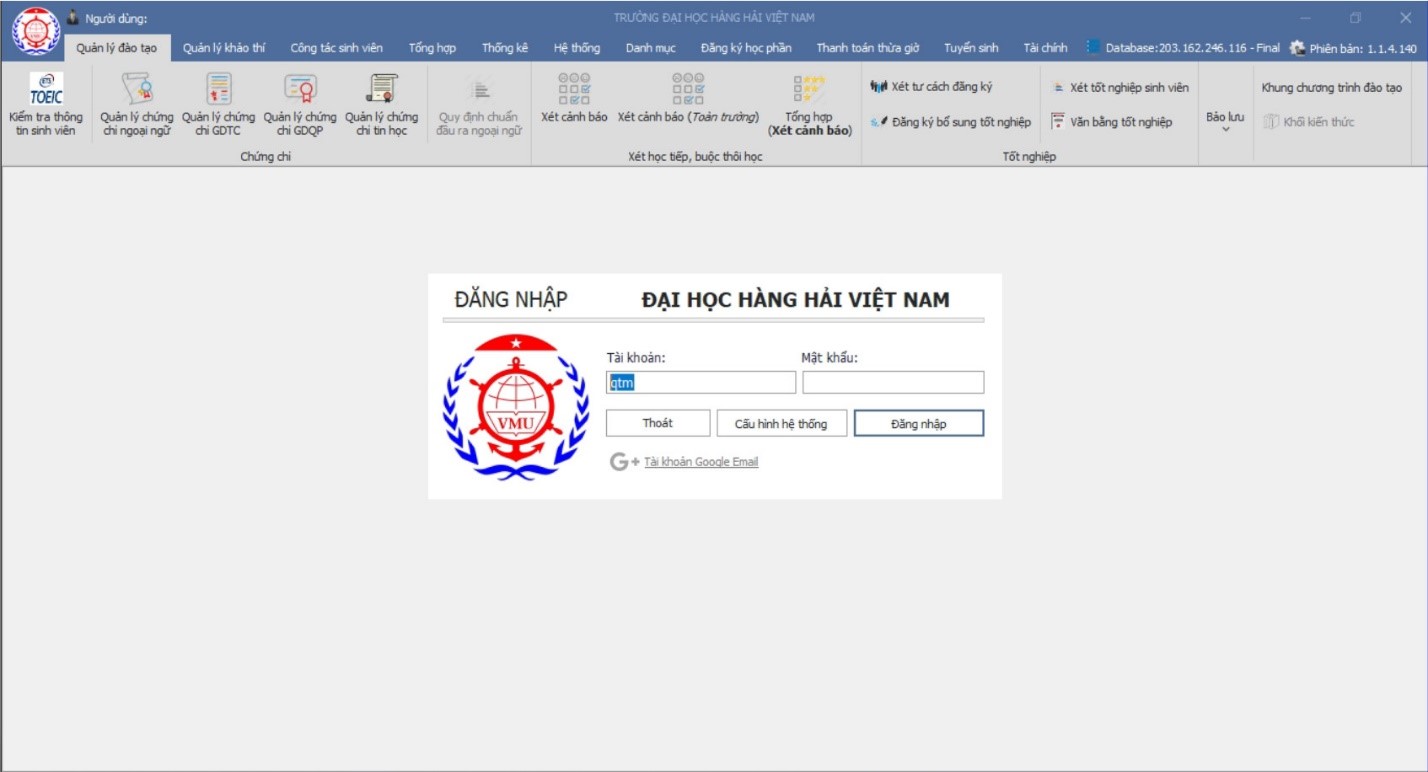Open Tổng hợp (Xét cảnh báo) icon
The width and height of the screenshot is (1428, 772).
[808, 90]
